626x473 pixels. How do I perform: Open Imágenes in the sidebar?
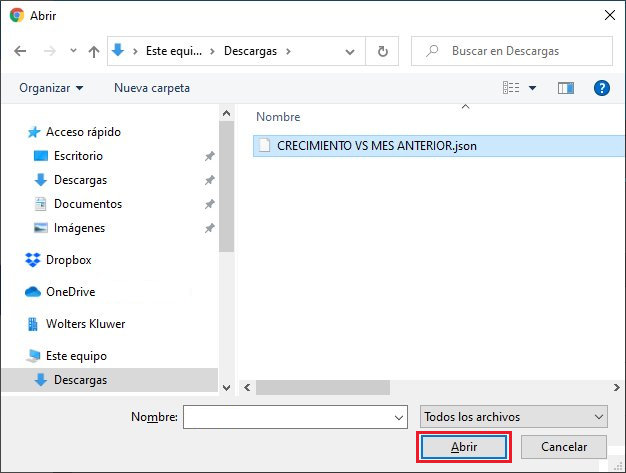coord(79,228)
